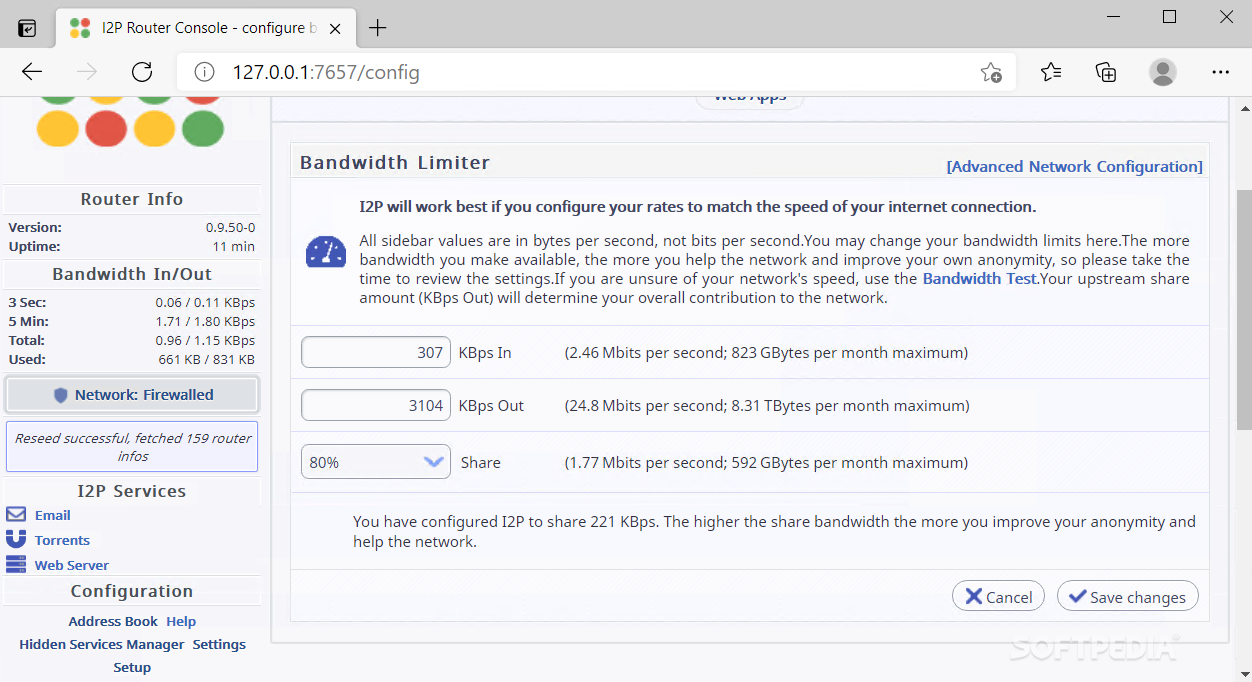Open the Favorites list icon
The width and height of the screenshot is (1252, 682).
pyautogui.click(x=1050, y=72)
